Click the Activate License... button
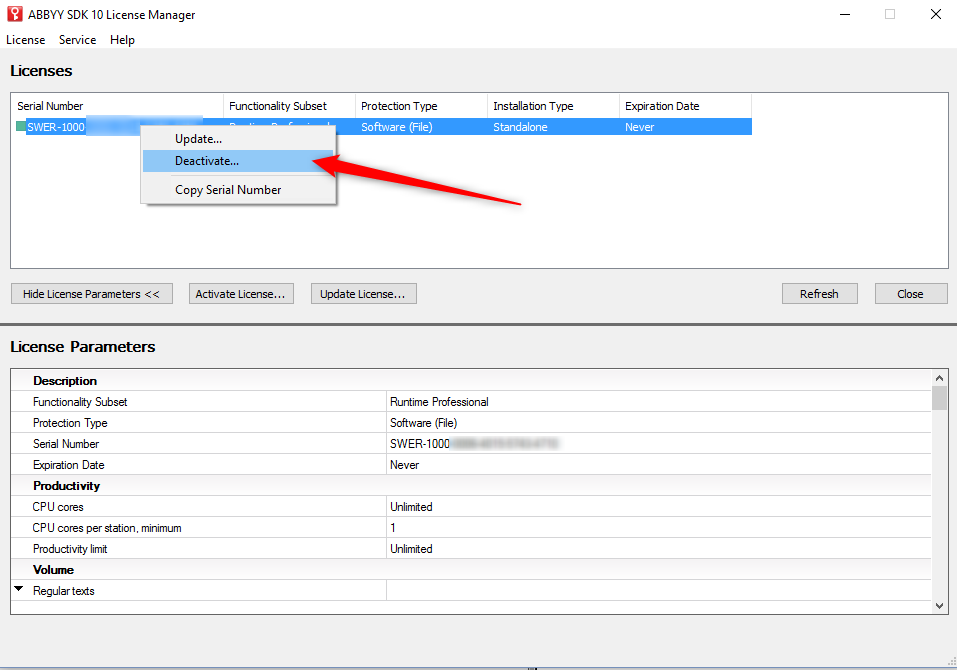The height and width of the screenshot is (670, 957). (241, 294)
